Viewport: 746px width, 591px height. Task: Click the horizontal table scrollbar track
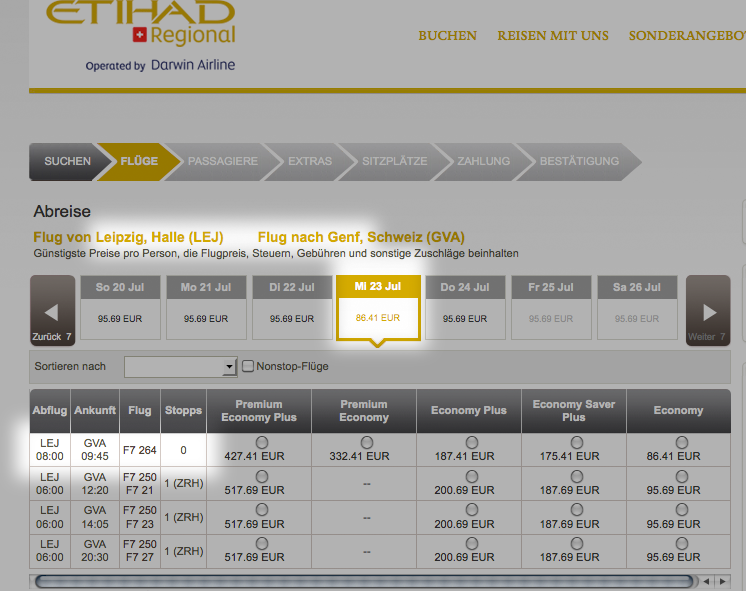click(363, 580)
